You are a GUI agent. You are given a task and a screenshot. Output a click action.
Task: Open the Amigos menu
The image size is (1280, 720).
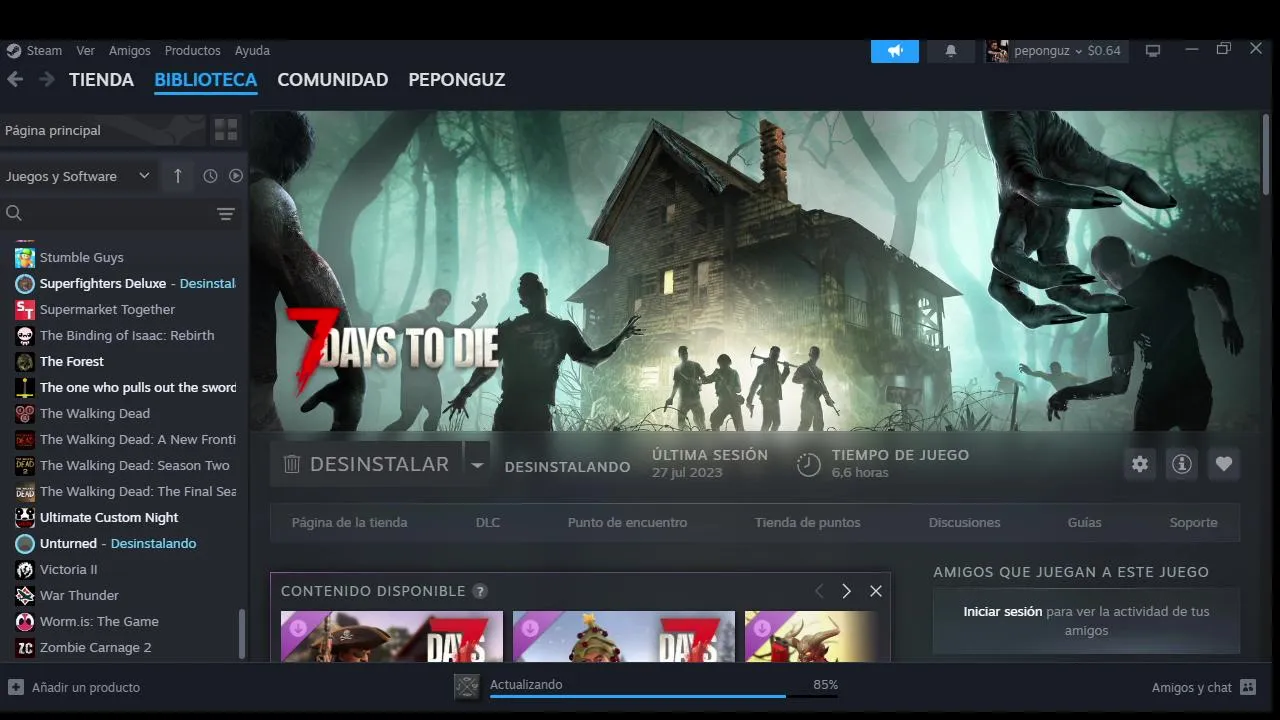130,50
